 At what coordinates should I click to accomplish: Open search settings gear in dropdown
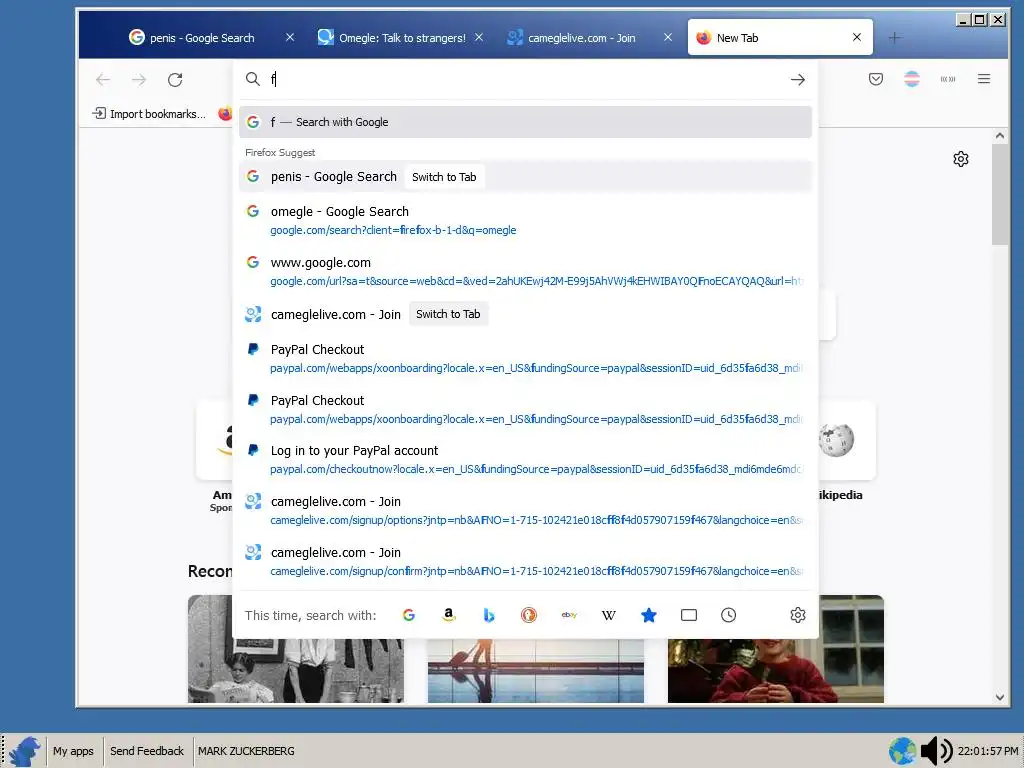[797, 615]
